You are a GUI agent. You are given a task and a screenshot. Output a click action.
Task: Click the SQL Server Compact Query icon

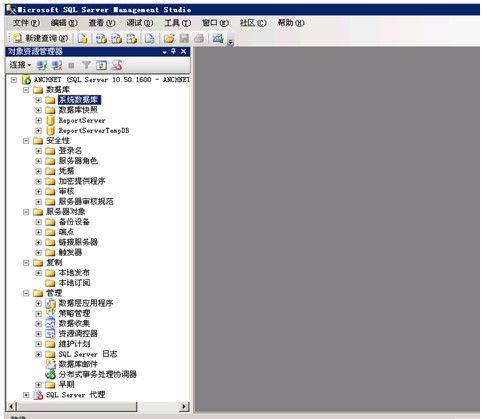click(x=150, y=39)
